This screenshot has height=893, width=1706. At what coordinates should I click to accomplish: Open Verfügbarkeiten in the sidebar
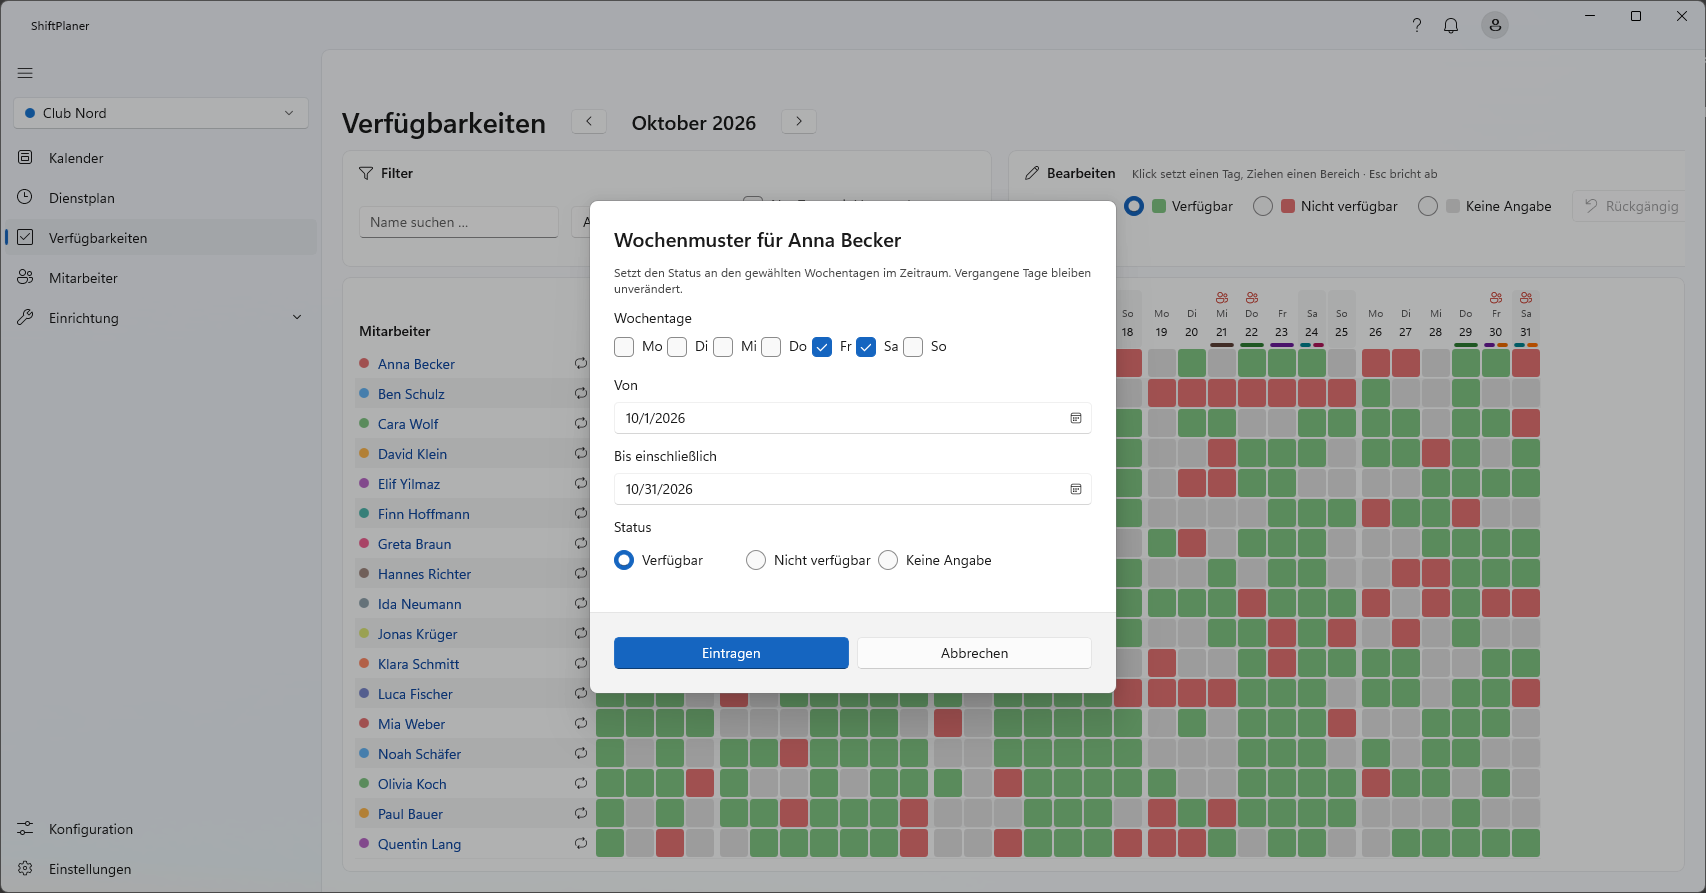(161, 238)
